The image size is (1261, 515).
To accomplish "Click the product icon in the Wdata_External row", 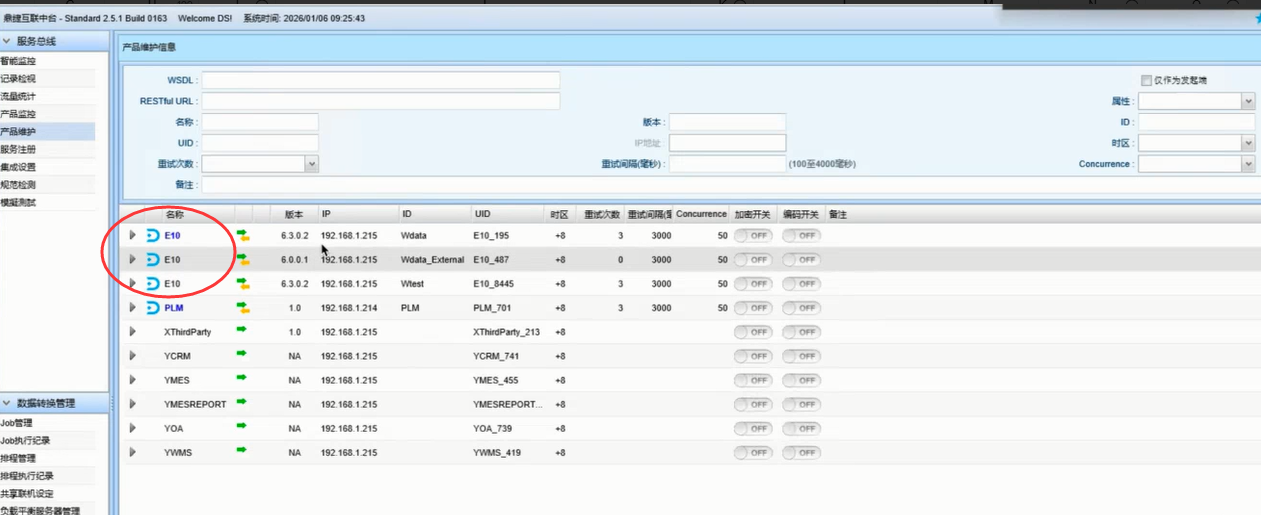I will (153, 259).
